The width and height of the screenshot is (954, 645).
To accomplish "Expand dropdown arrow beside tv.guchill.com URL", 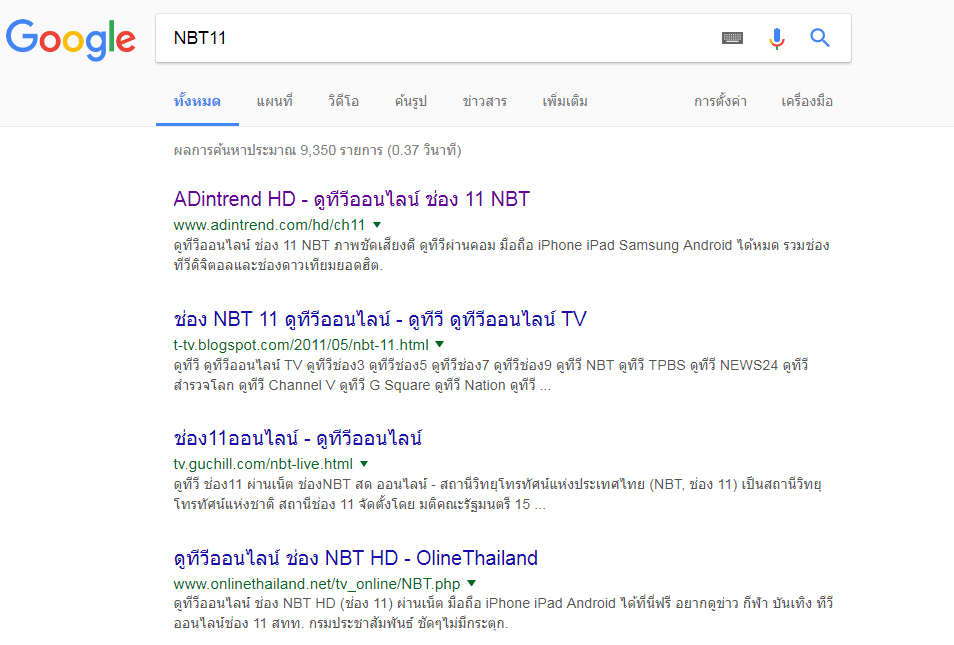I will [x=364, y=464].
